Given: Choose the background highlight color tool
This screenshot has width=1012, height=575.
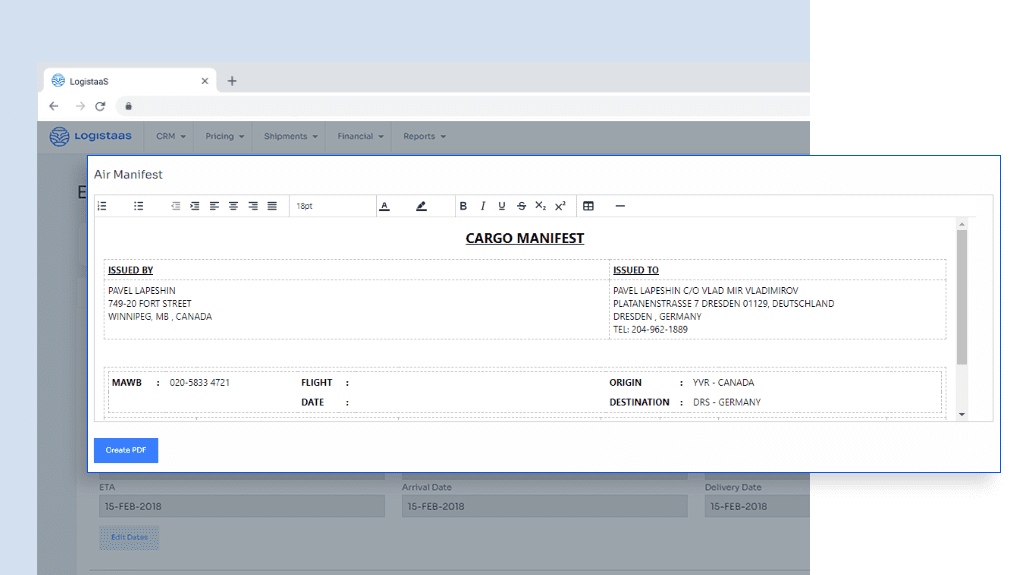Looking at the screenshot, I should (x=421, y=206).
